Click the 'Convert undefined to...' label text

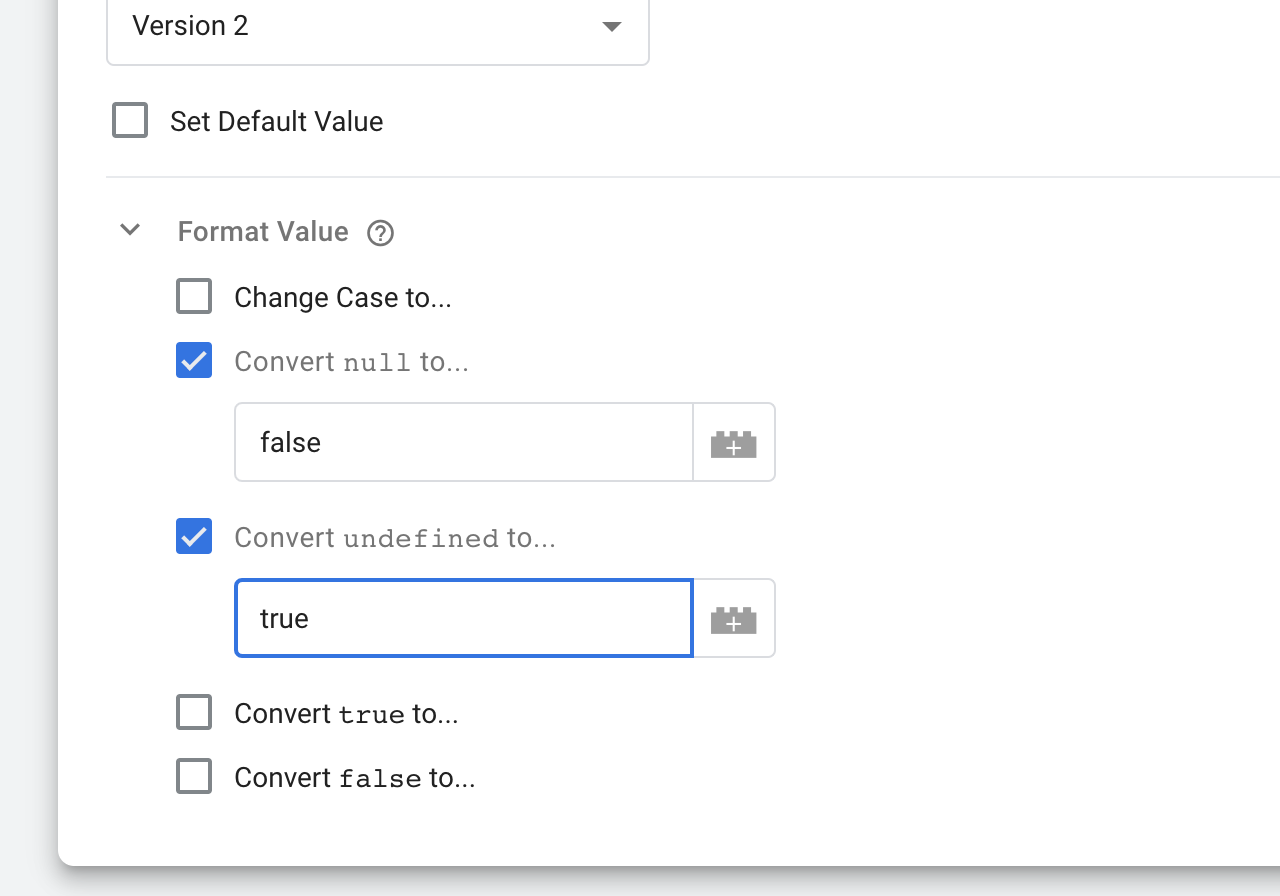point(394,538)
